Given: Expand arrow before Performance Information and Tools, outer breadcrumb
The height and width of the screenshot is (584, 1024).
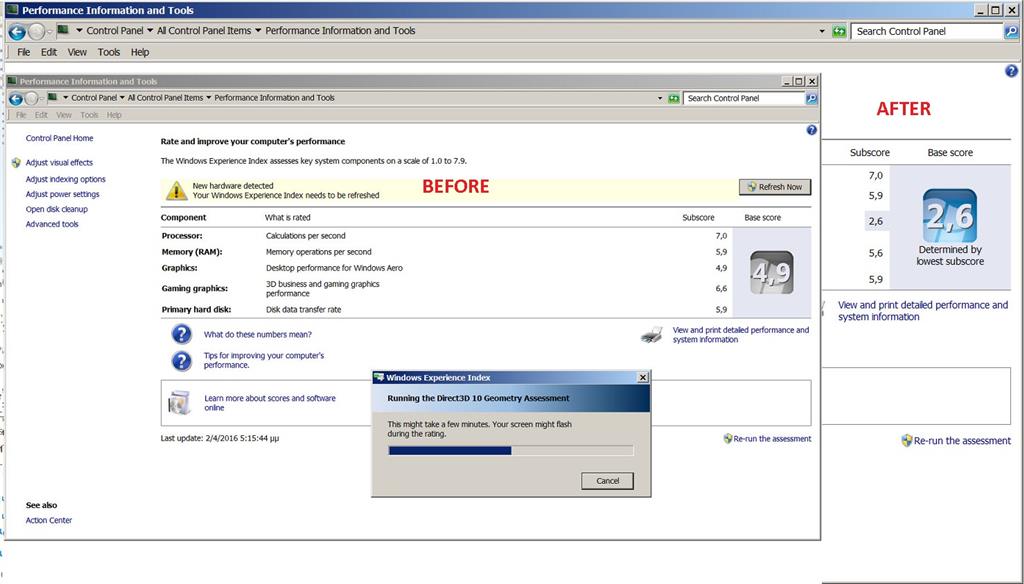Looking at the screenshot, I should 258,31.
